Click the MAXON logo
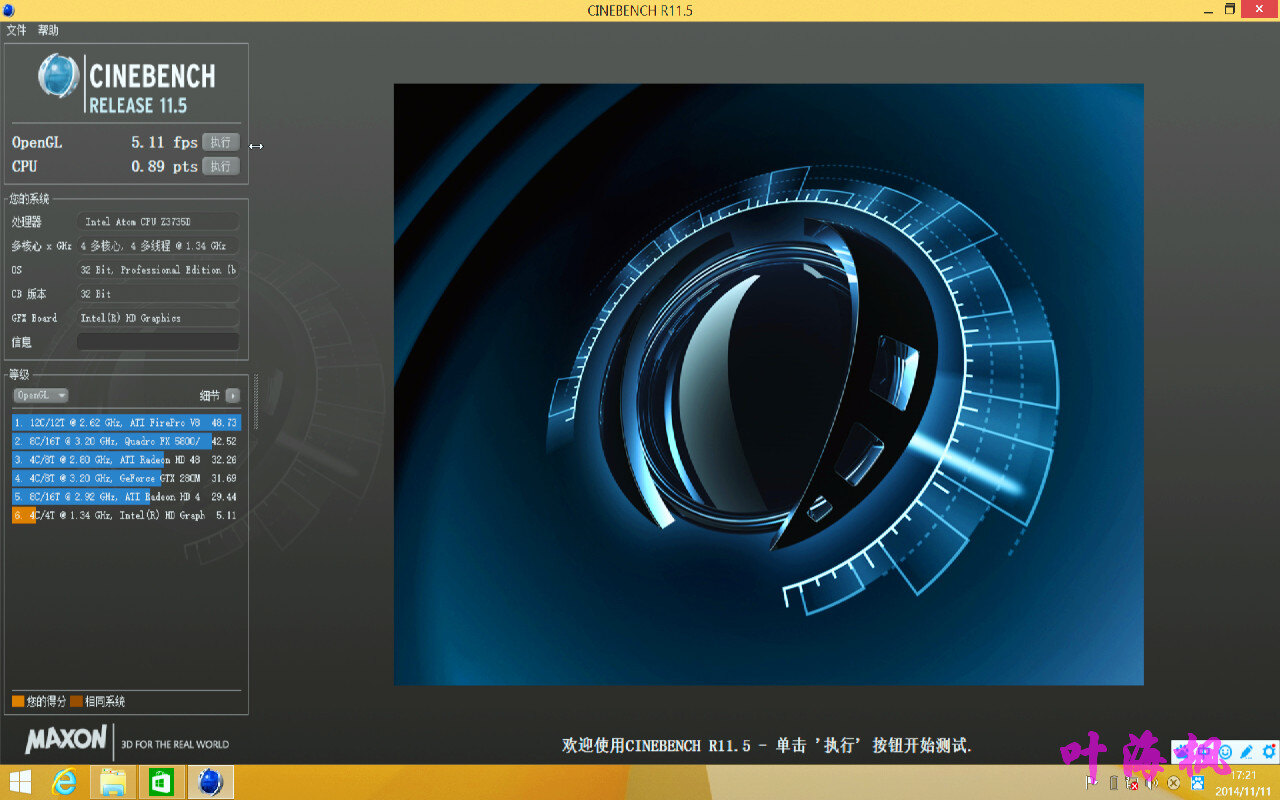This screenshot has height=800, width=1280. 66,739
